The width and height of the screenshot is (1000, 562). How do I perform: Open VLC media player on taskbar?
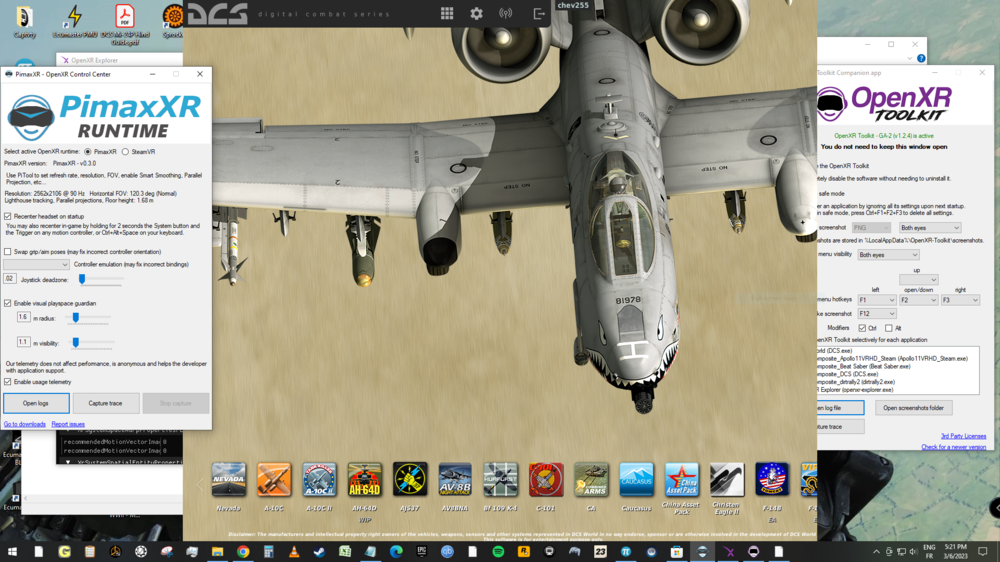pos(294,552)
